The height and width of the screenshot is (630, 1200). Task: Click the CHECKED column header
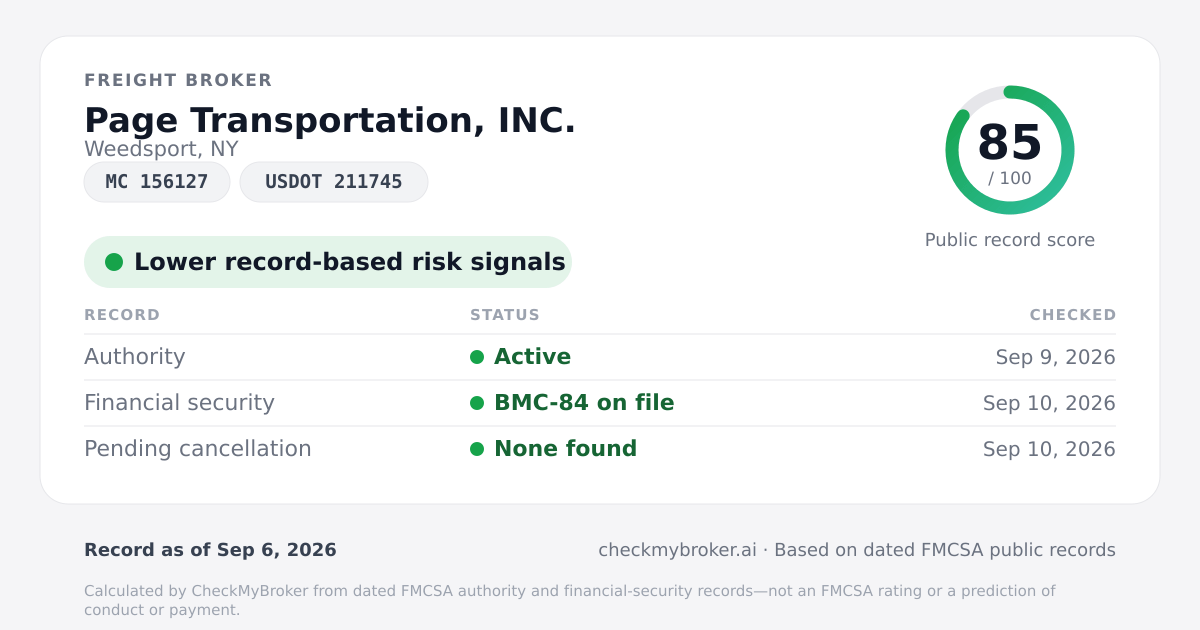tap(1073, 315)
